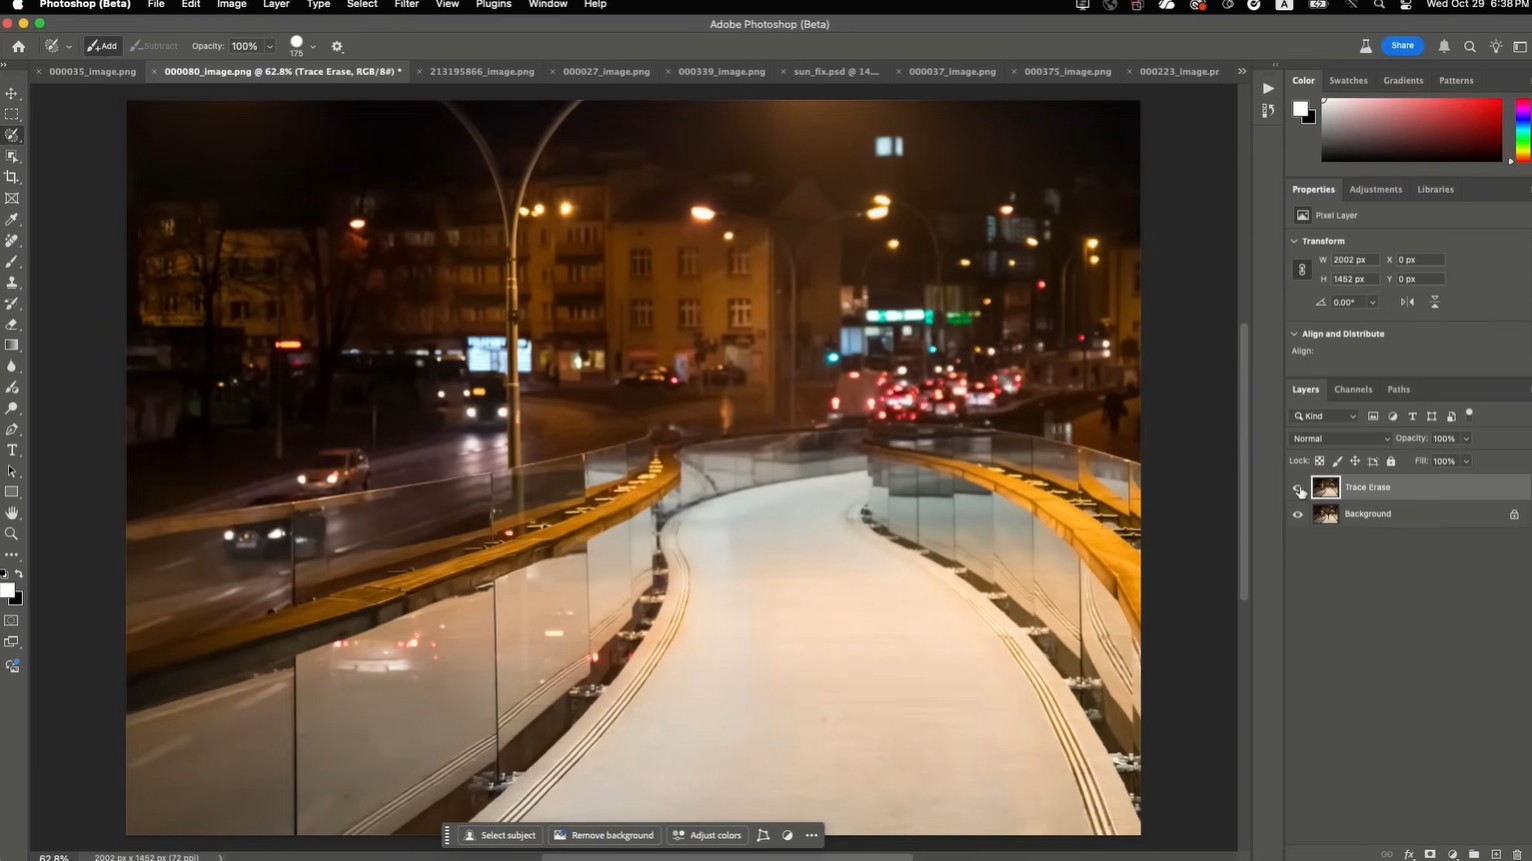Click the delete layer trash icon
Screen dimensions: 1532x861
click(1517, 854)
